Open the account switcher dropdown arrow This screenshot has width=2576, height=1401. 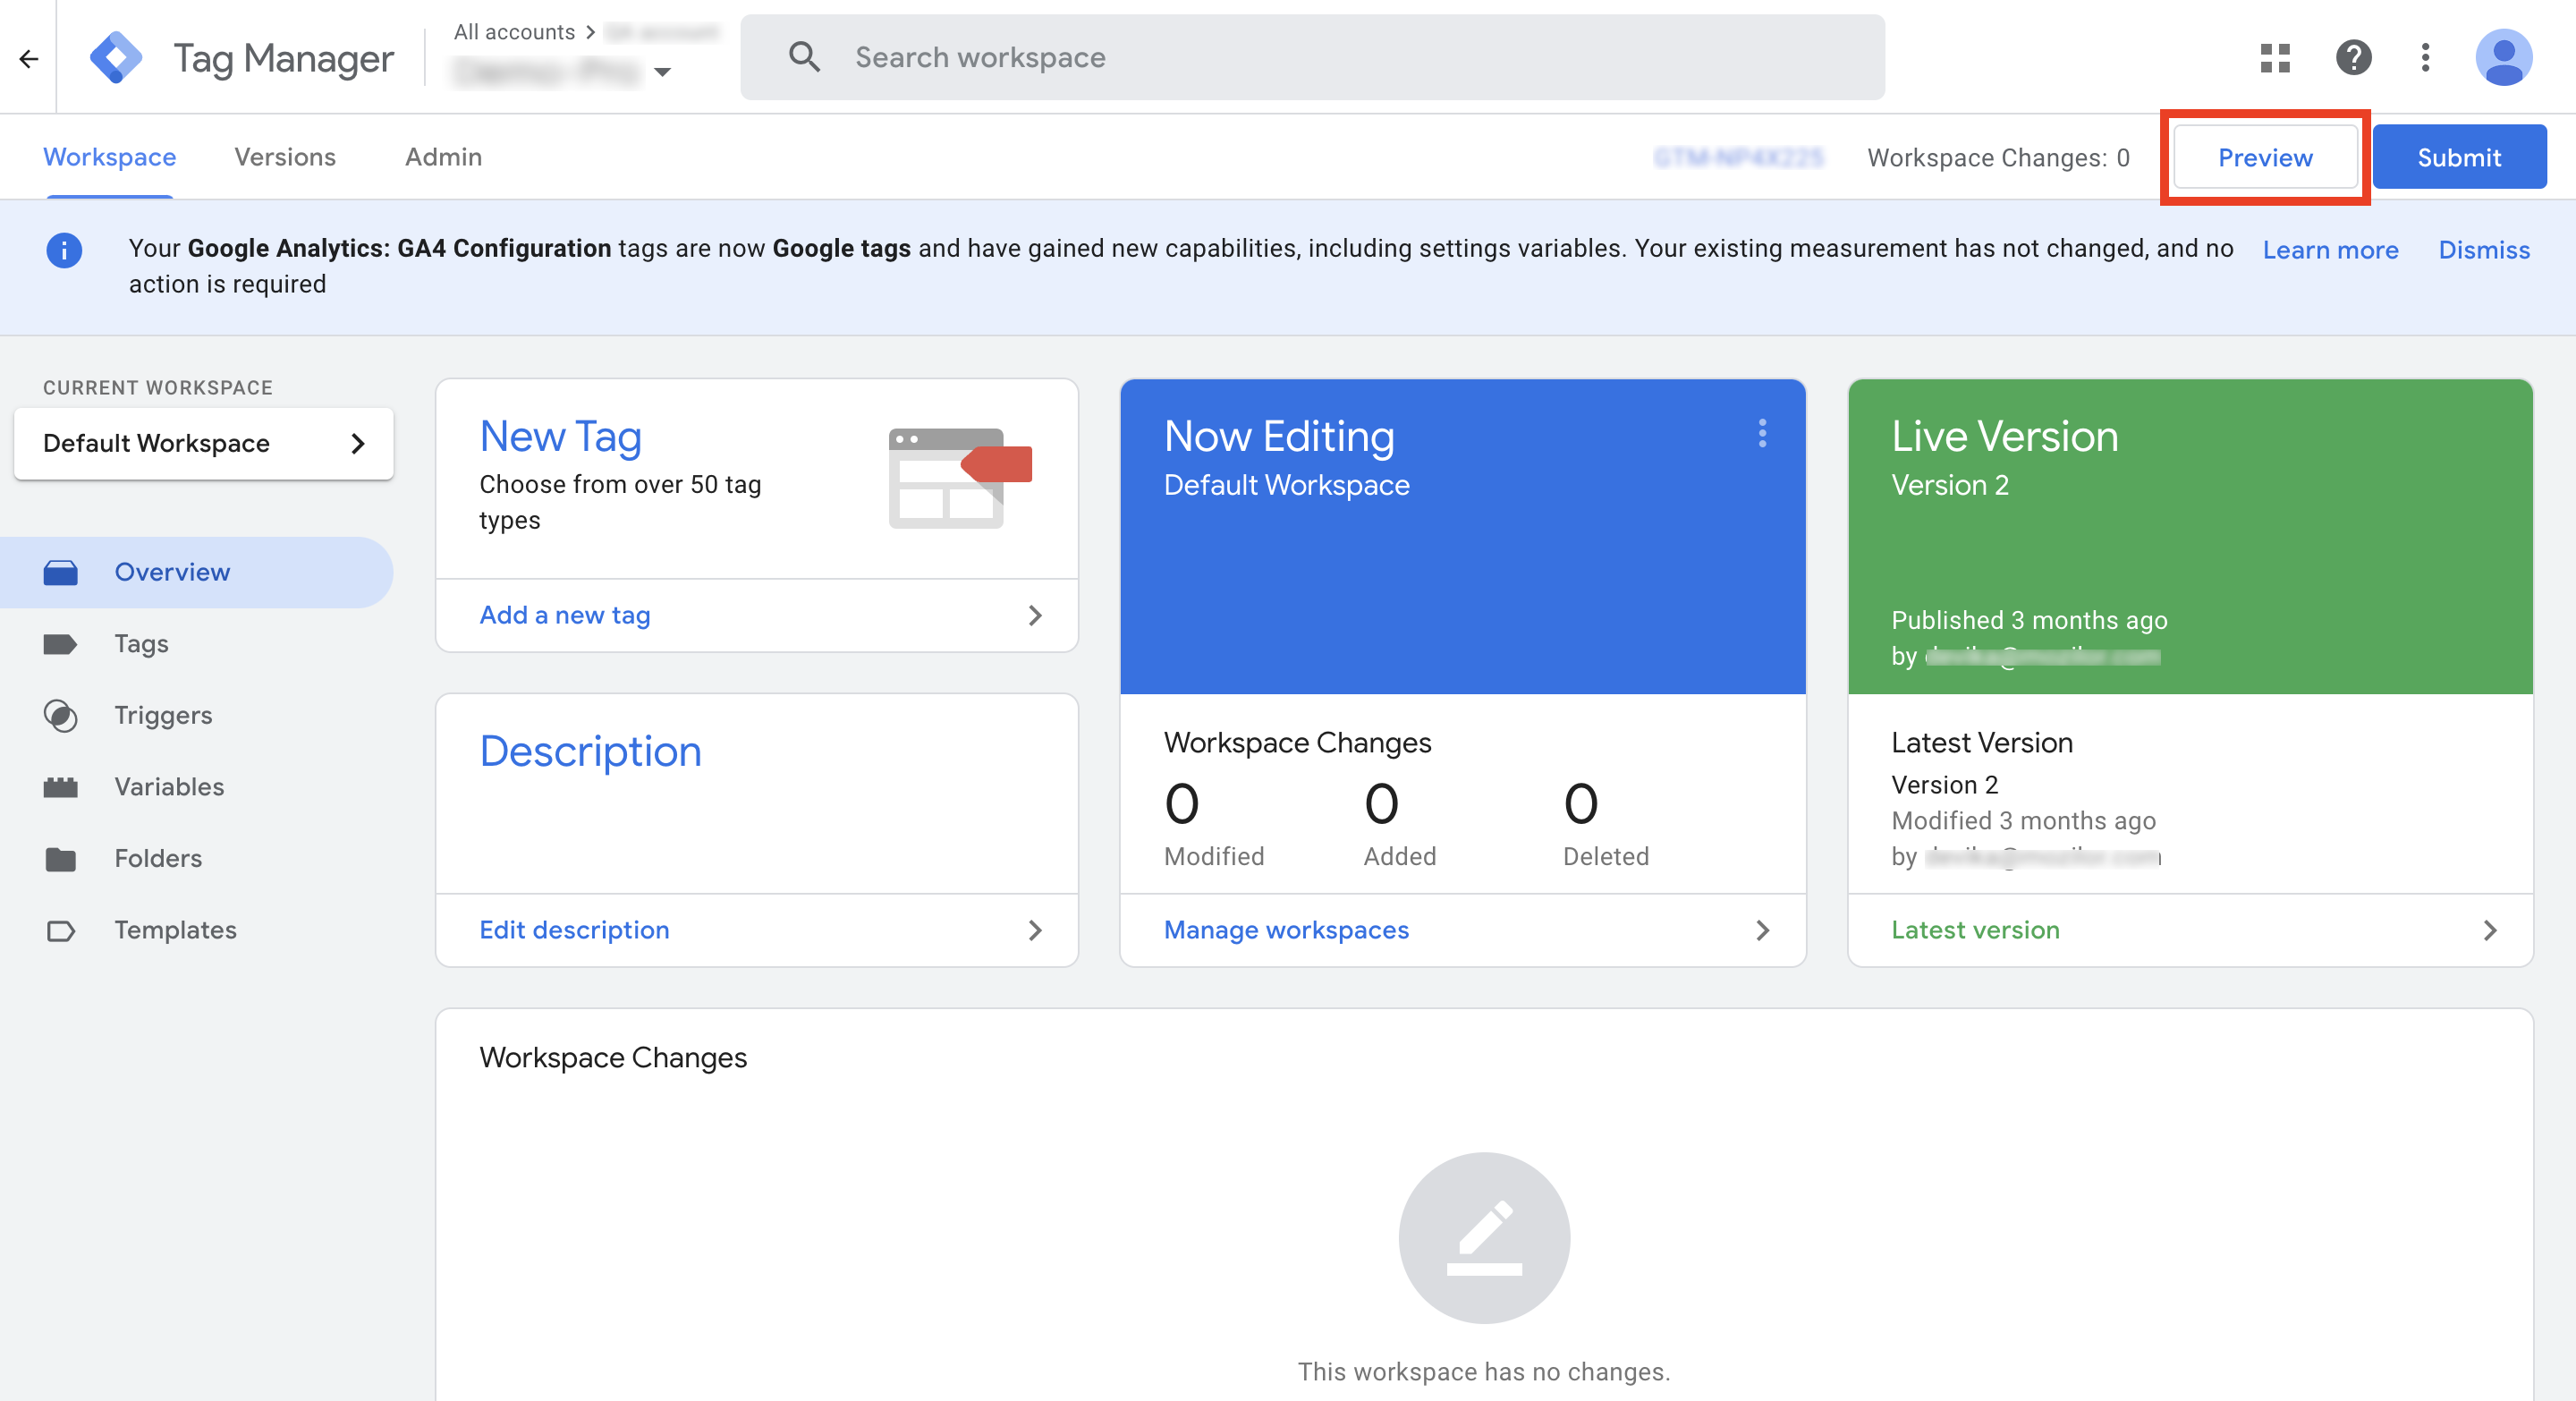pyautogui.click(x=663, y=72)
